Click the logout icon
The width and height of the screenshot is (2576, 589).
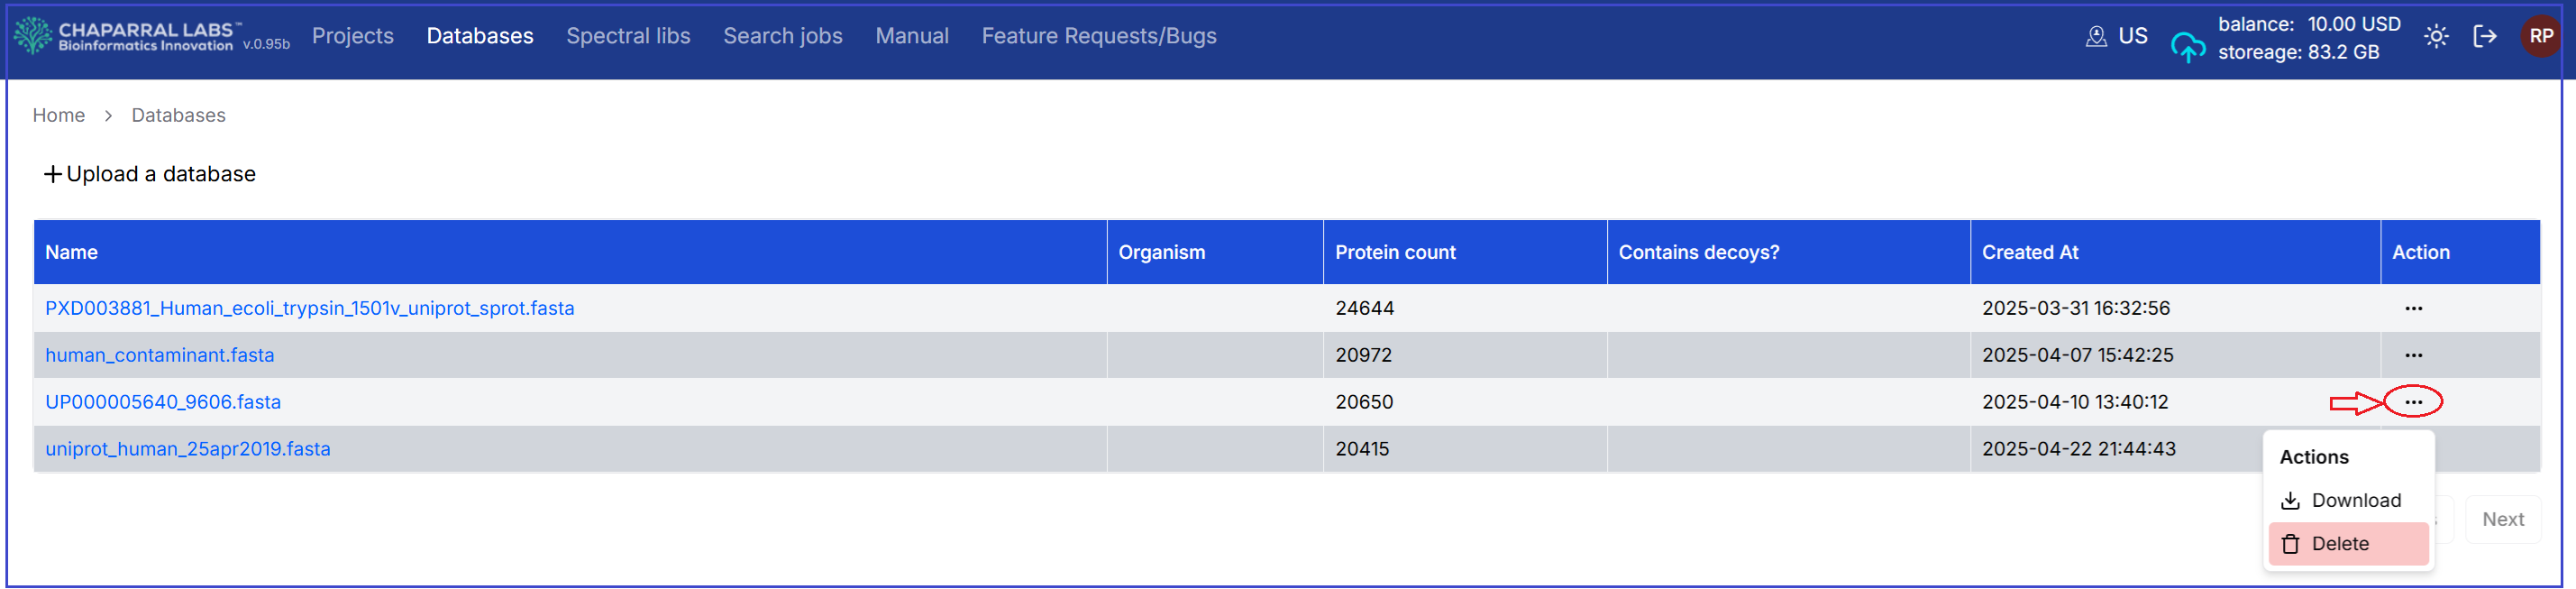(x=2484, y=37)
